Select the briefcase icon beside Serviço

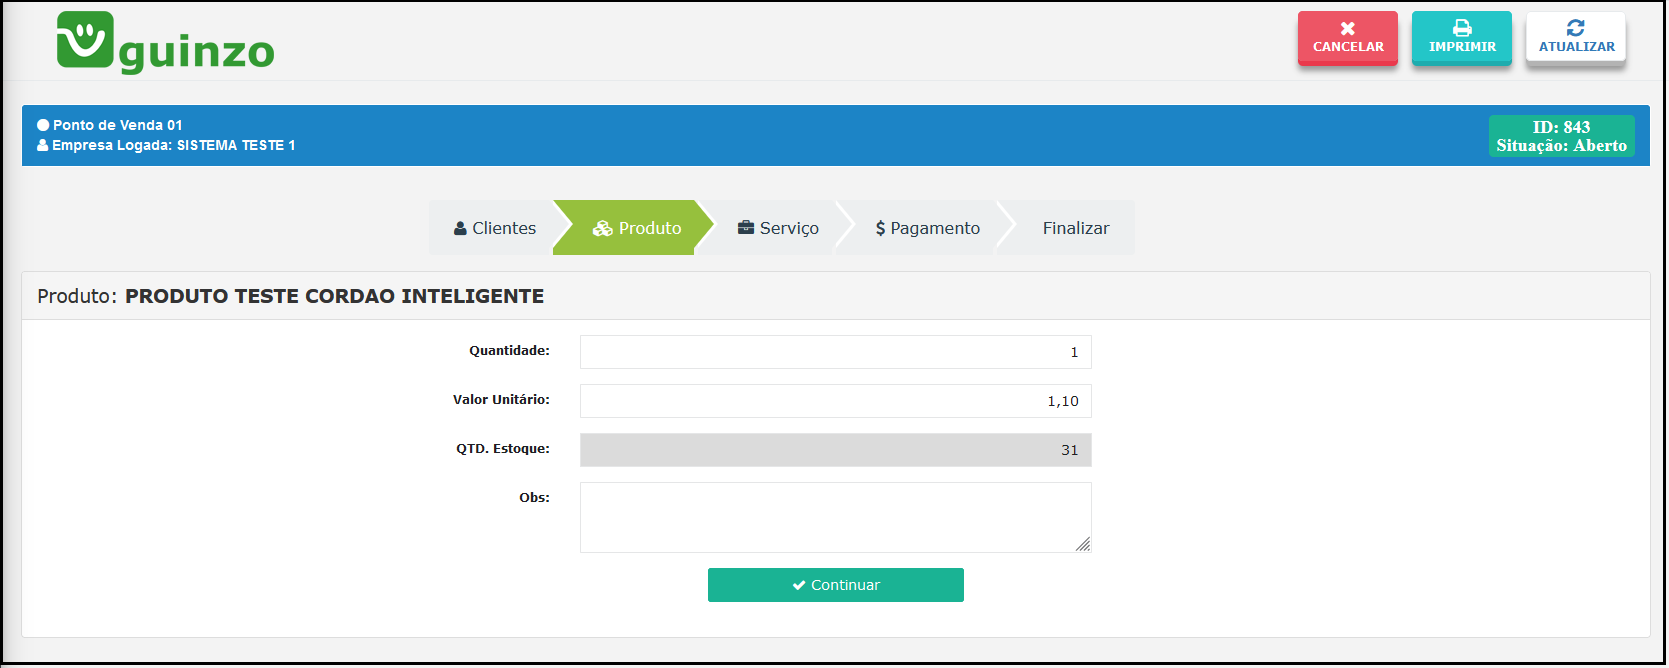point(746,228)
